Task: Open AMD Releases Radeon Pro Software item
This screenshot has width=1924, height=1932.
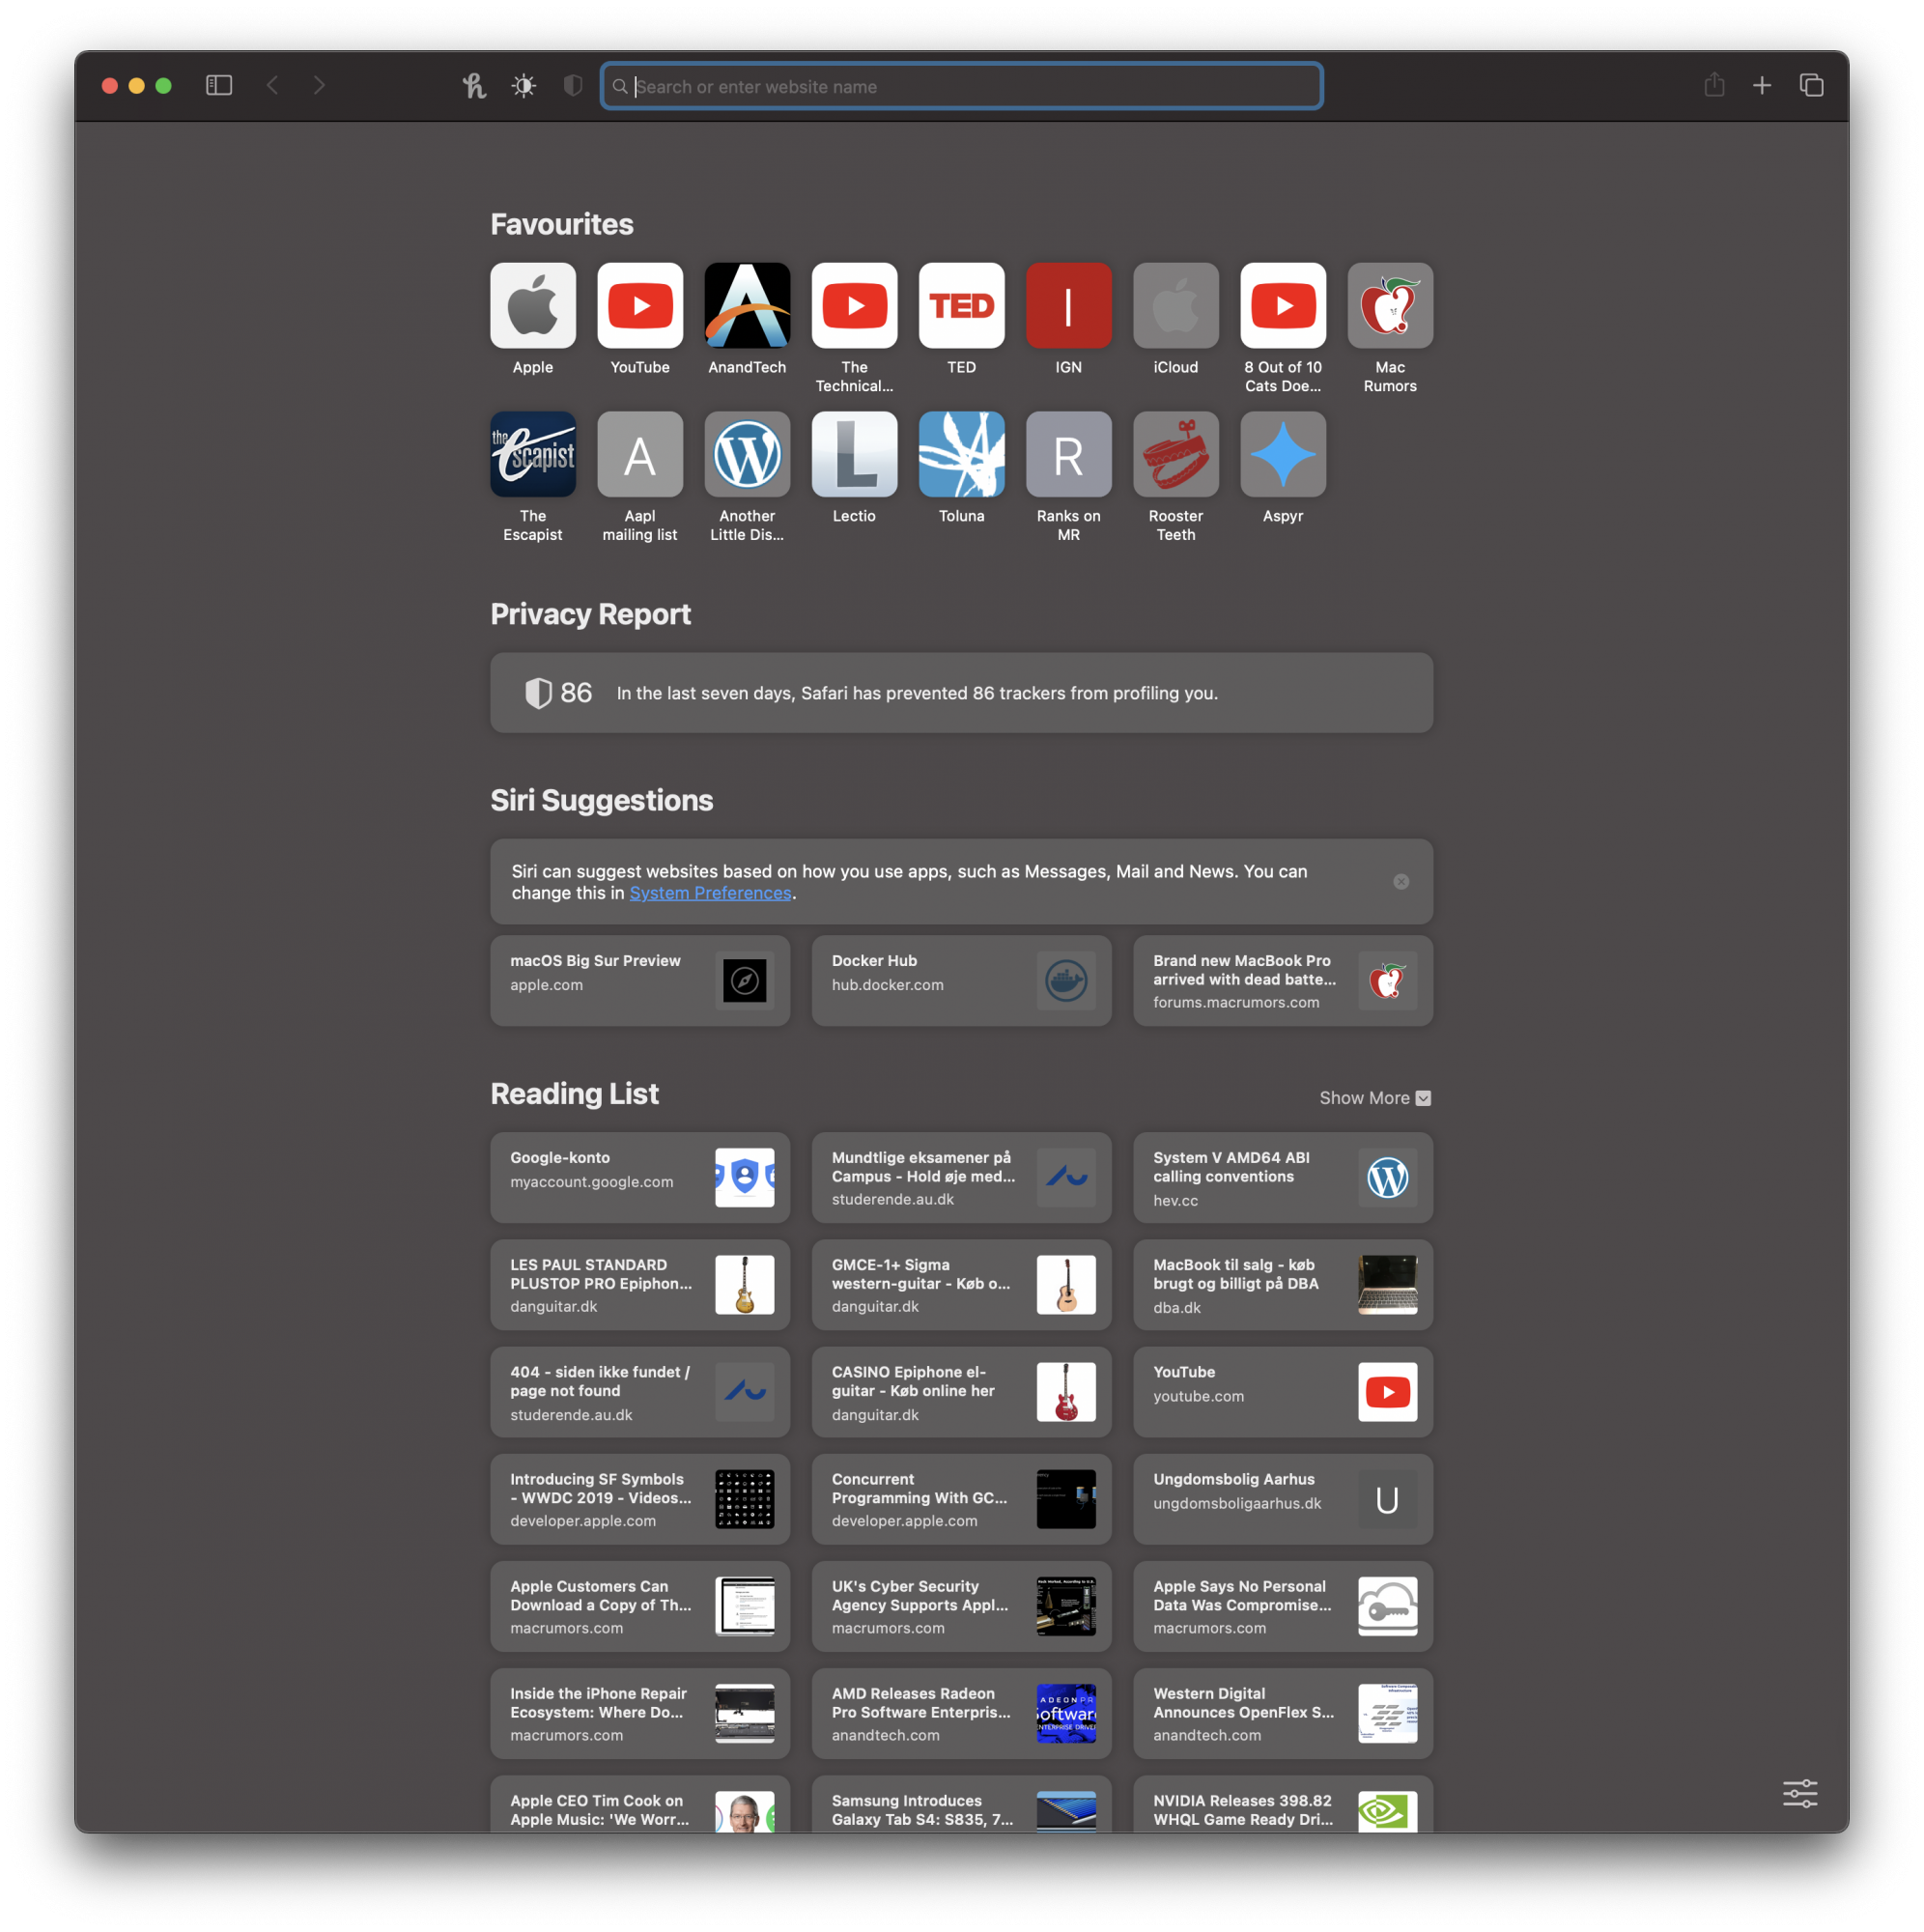Action: click(961, 1713)
